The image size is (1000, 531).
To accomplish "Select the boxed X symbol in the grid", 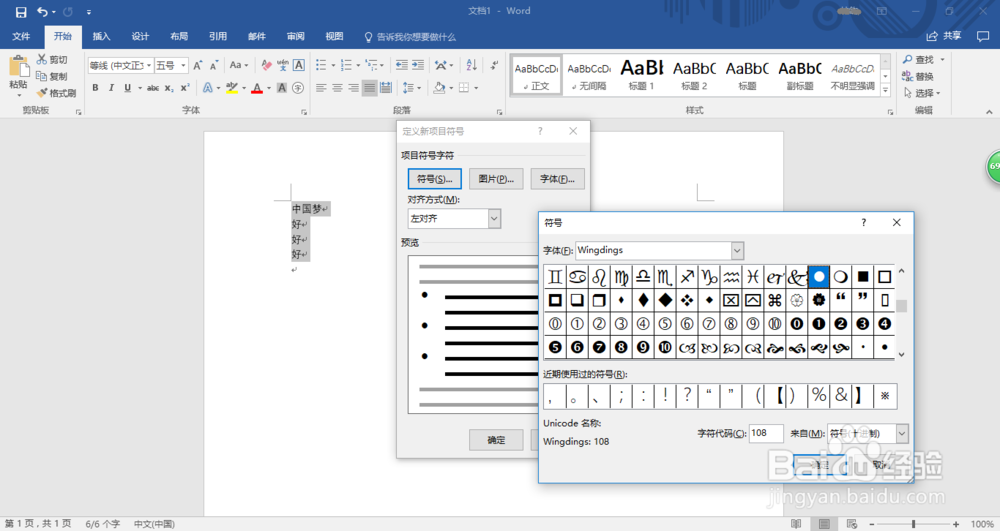I will coord(731,300).
